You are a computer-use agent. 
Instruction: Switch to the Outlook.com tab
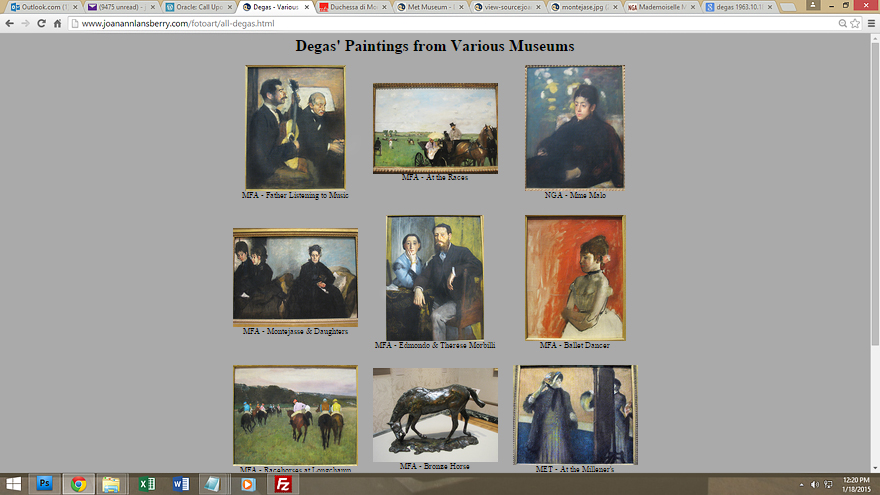pos(43,7)
